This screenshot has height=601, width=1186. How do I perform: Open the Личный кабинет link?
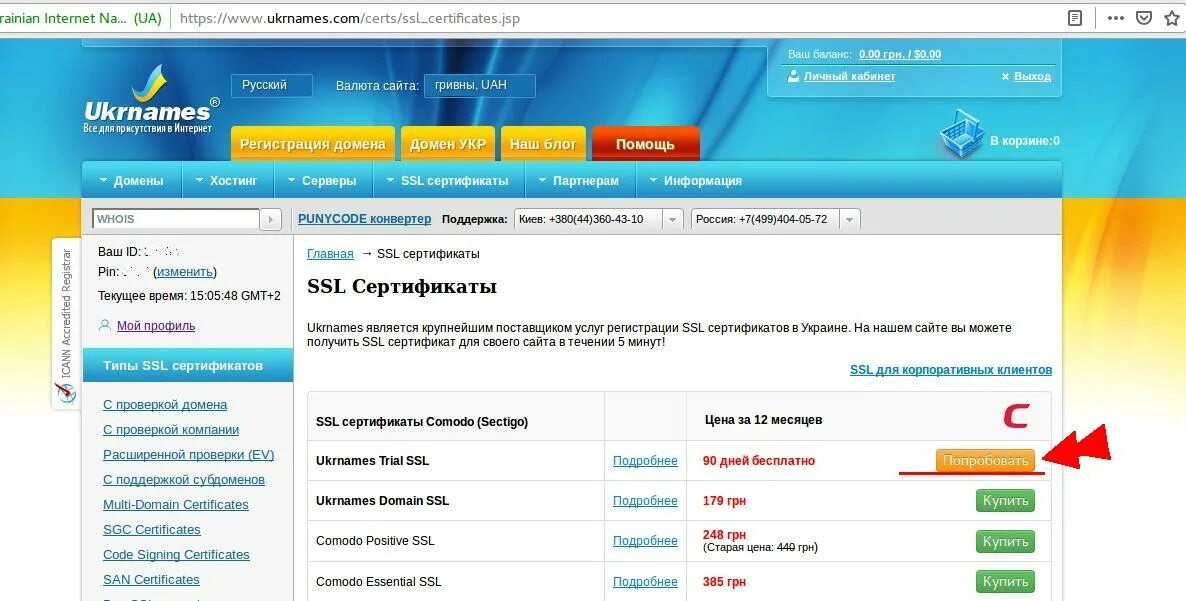849,76
